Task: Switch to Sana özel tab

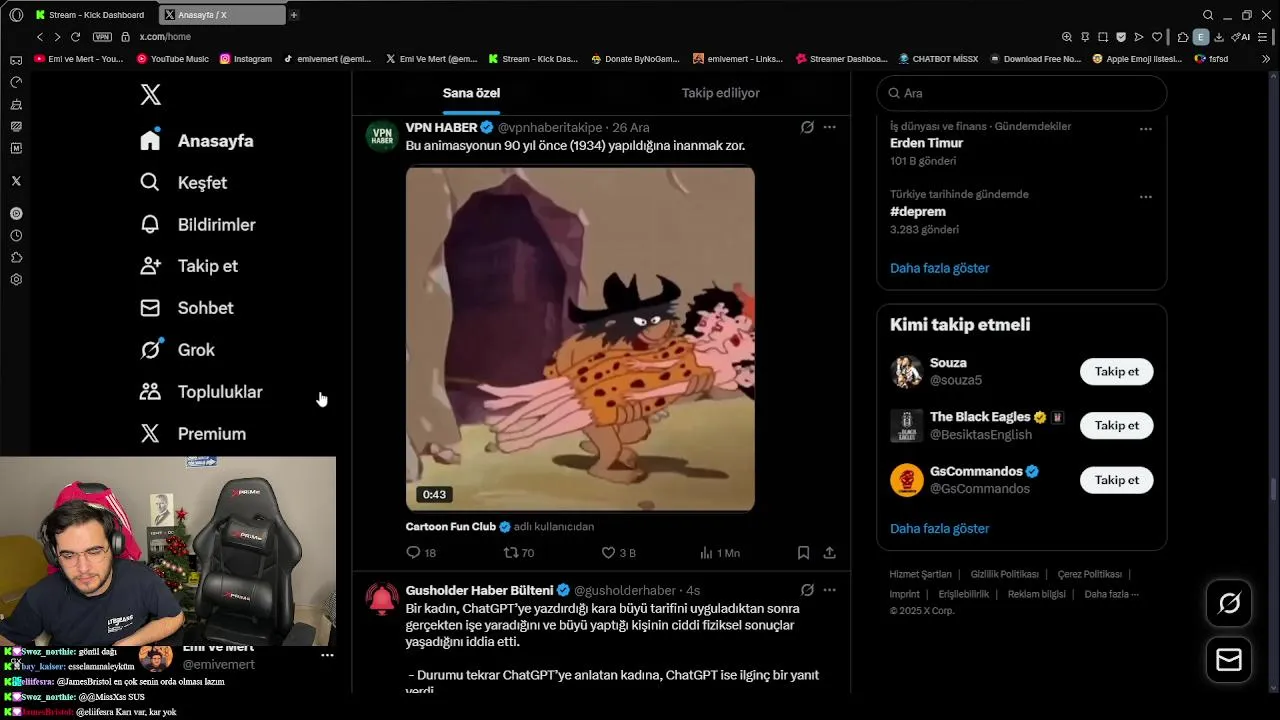Action: (x=471, y=93)
